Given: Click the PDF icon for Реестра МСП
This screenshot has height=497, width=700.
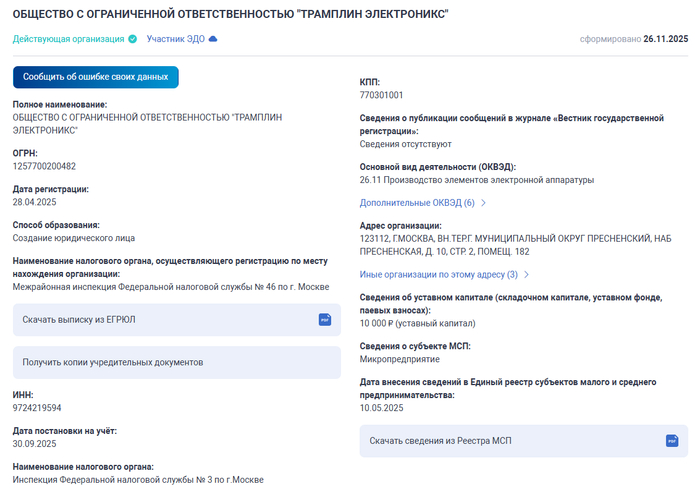Looking at the screenshot, I should pos(671,441).
